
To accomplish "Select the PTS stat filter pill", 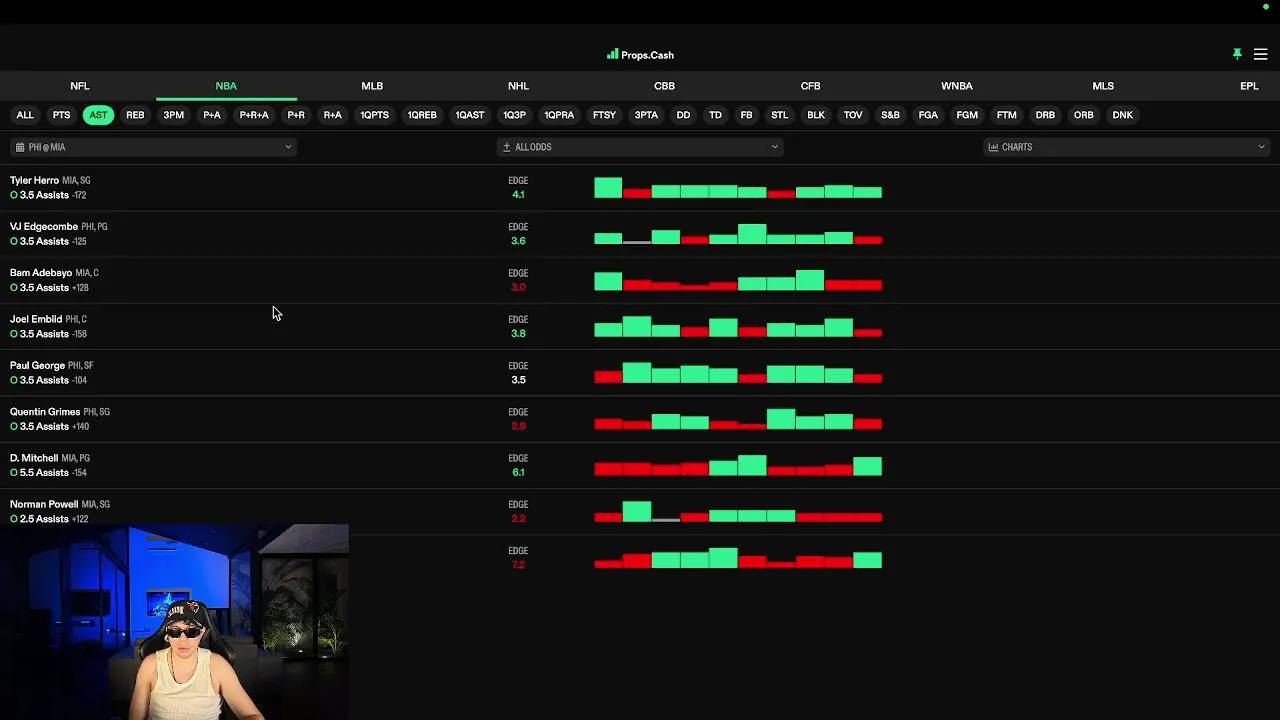I will tap(61, 115).
